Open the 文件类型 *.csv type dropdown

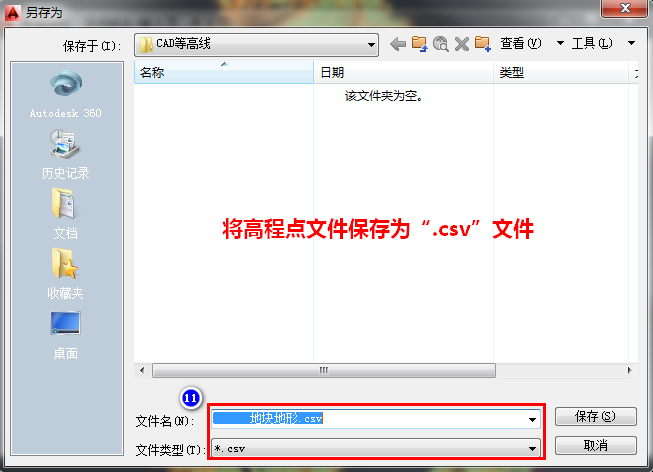click(376, 449)
